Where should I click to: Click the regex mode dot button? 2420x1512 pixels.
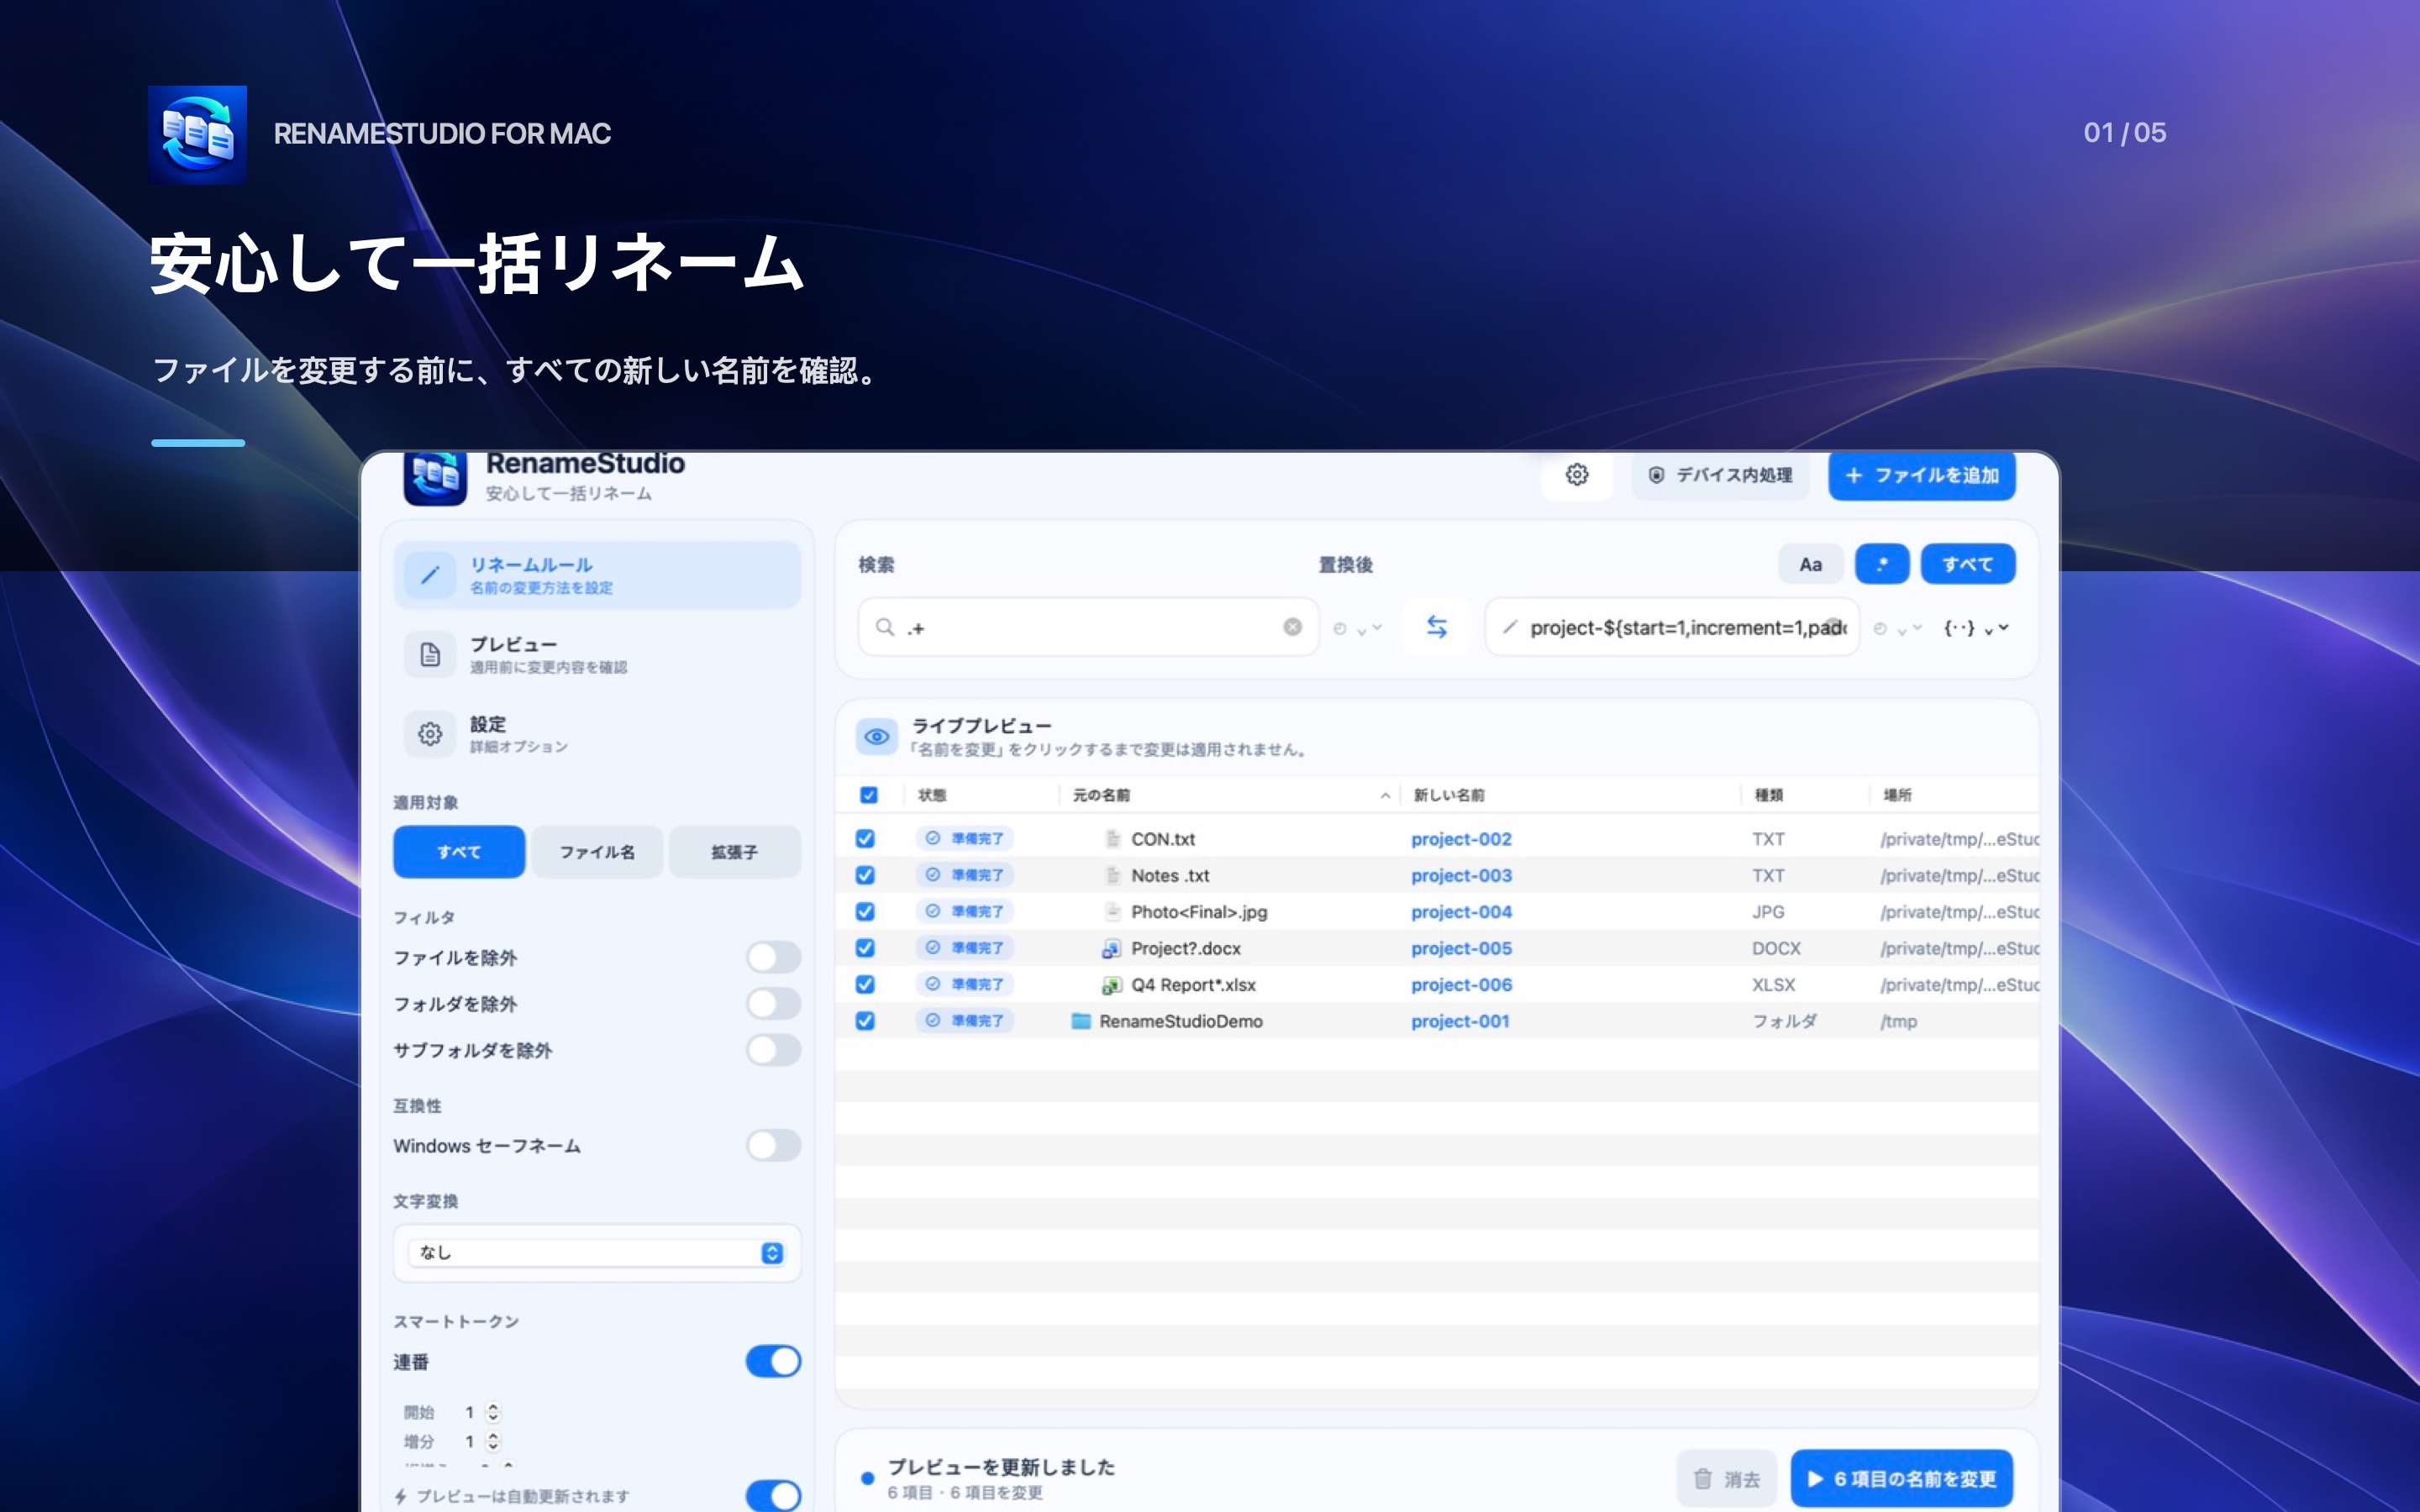[1881, 564]
